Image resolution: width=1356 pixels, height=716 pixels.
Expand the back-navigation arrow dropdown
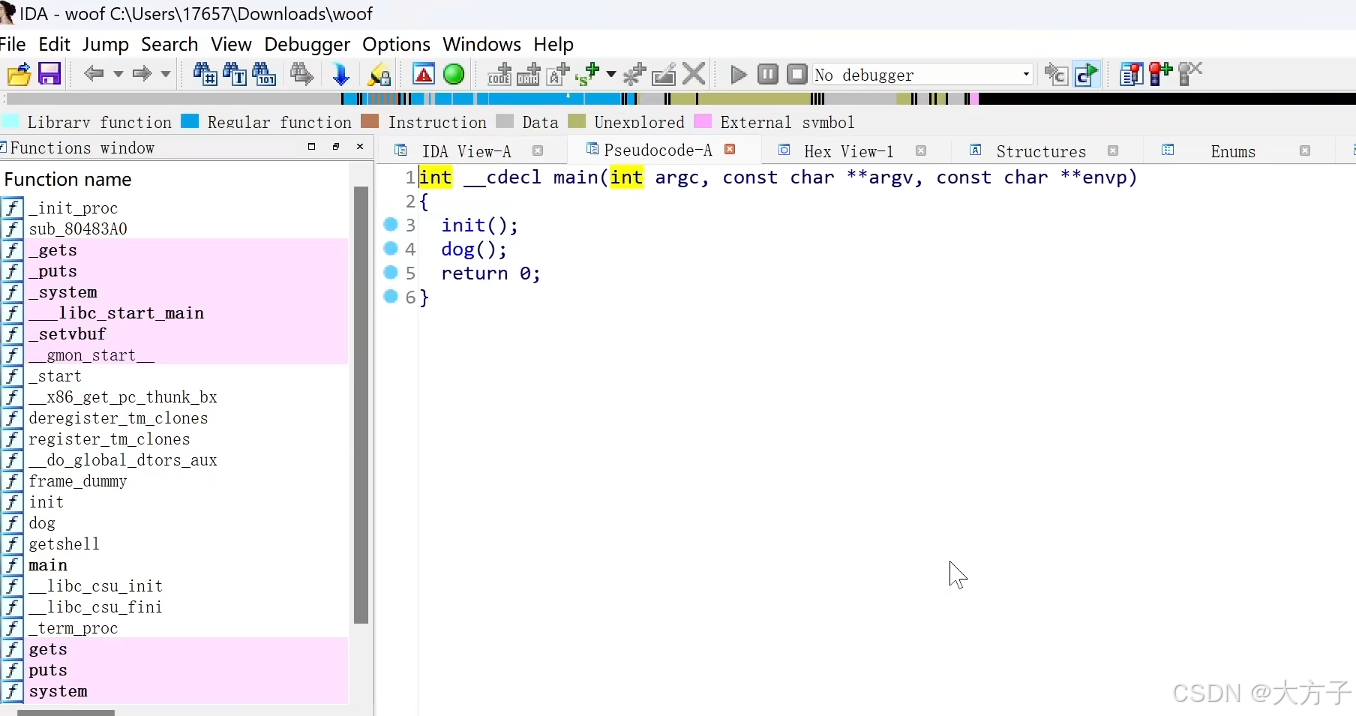tap(117, 74)
